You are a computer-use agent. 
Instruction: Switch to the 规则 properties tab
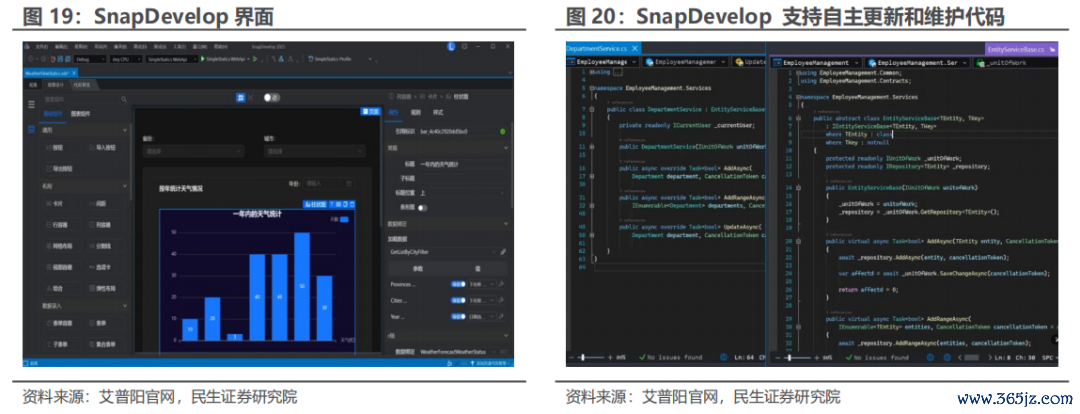415,112
